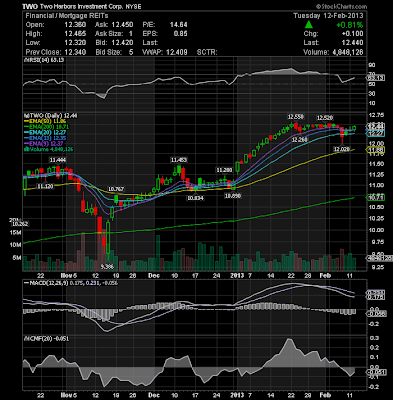Click the EMA(50) legend entry

(x=46, y=121)
